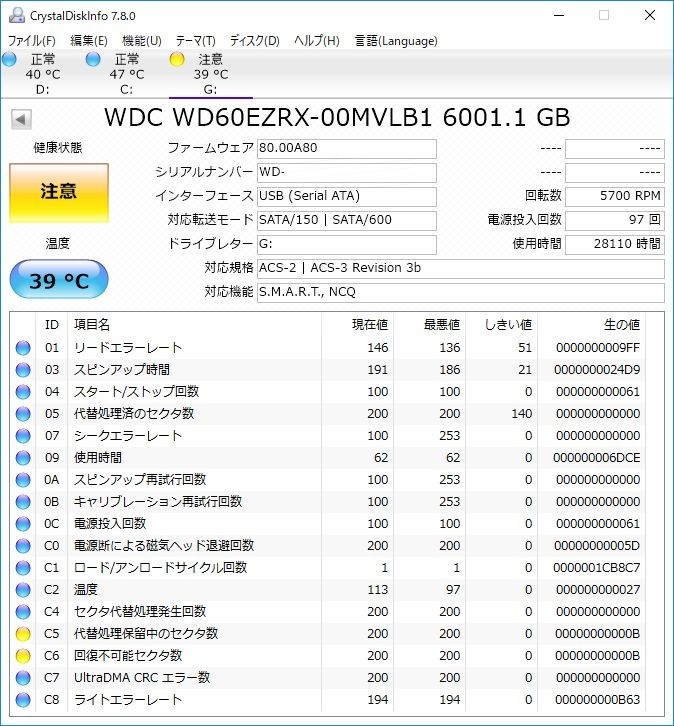Click the ファームウェア field 80.00A80
Viewport: 674px width, 726px height.
pyautogui.click(x=347, y=149)
